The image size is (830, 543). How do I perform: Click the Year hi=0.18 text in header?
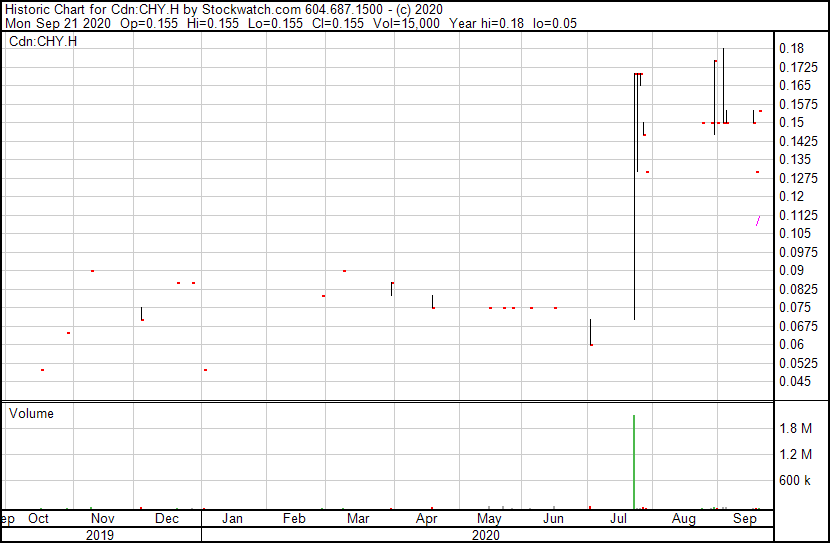point(486,23)
